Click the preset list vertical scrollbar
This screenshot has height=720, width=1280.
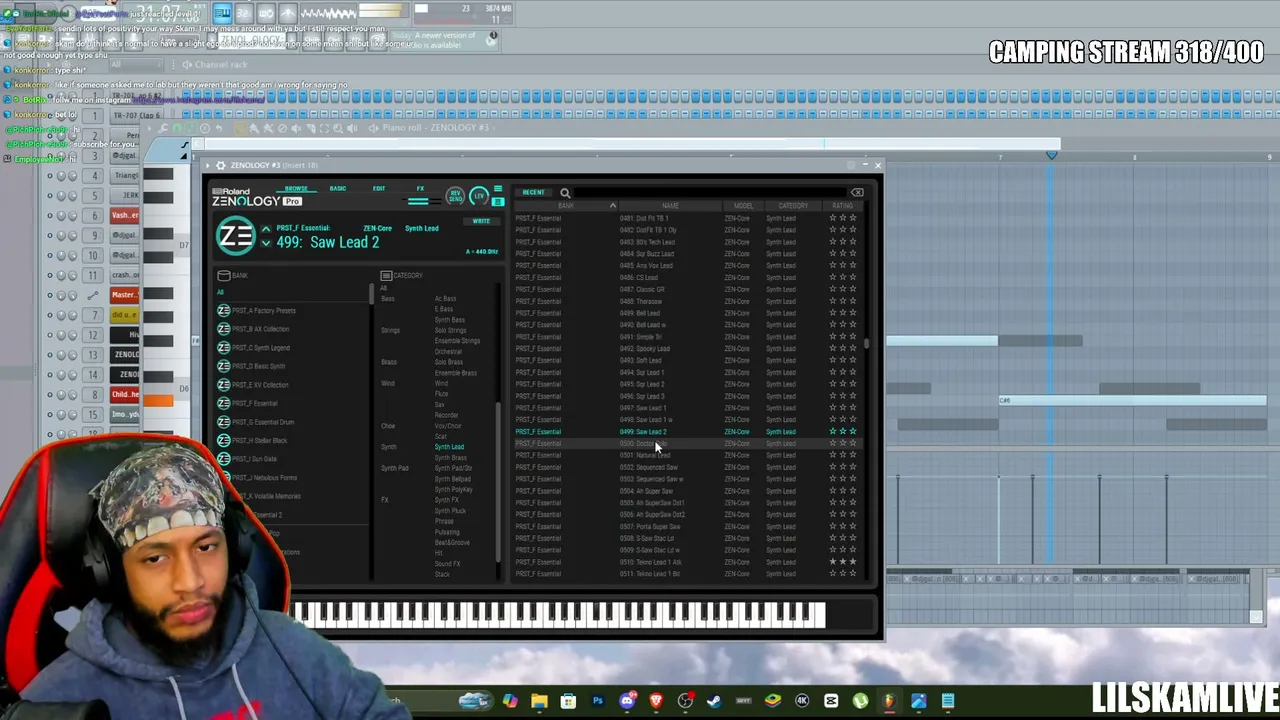(867, 344)
